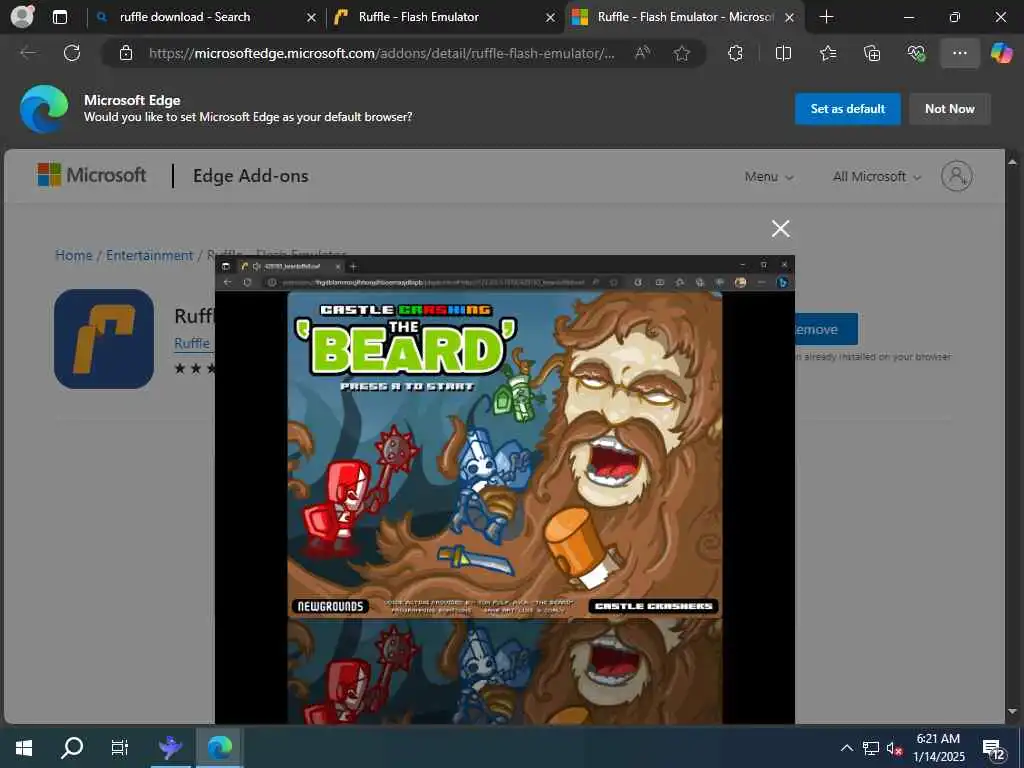The height and width of the screenshot is (768, 1024).
Task: Click Microsoft Edge taskbar icon
Action: (220, 747)
